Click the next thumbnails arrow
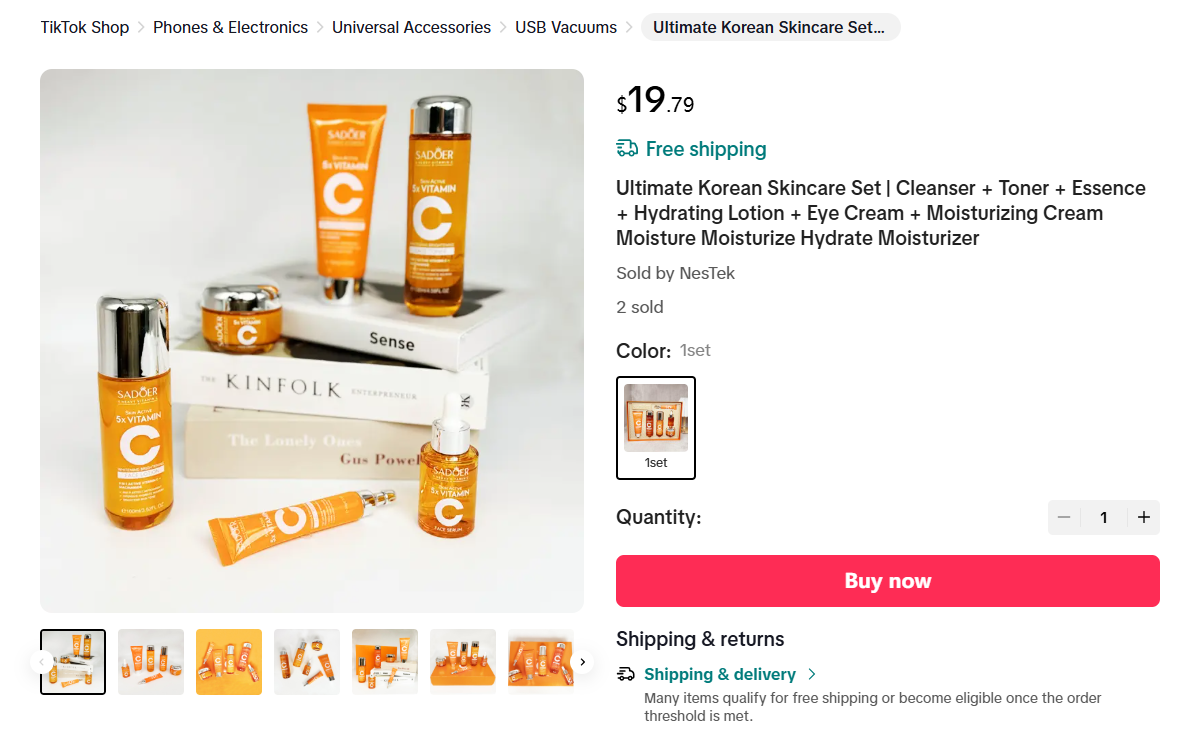The width and height of the screenshot is (1179, 733). coord(582,662)
